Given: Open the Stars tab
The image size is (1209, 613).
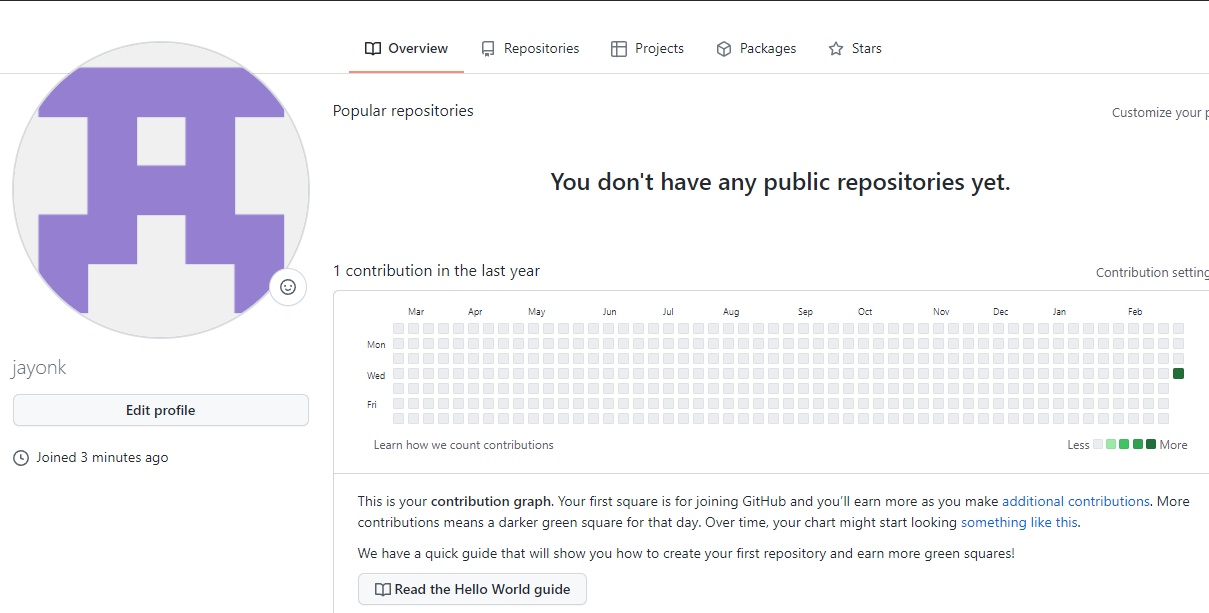Looking at the screenshot, I should point(855,48).
